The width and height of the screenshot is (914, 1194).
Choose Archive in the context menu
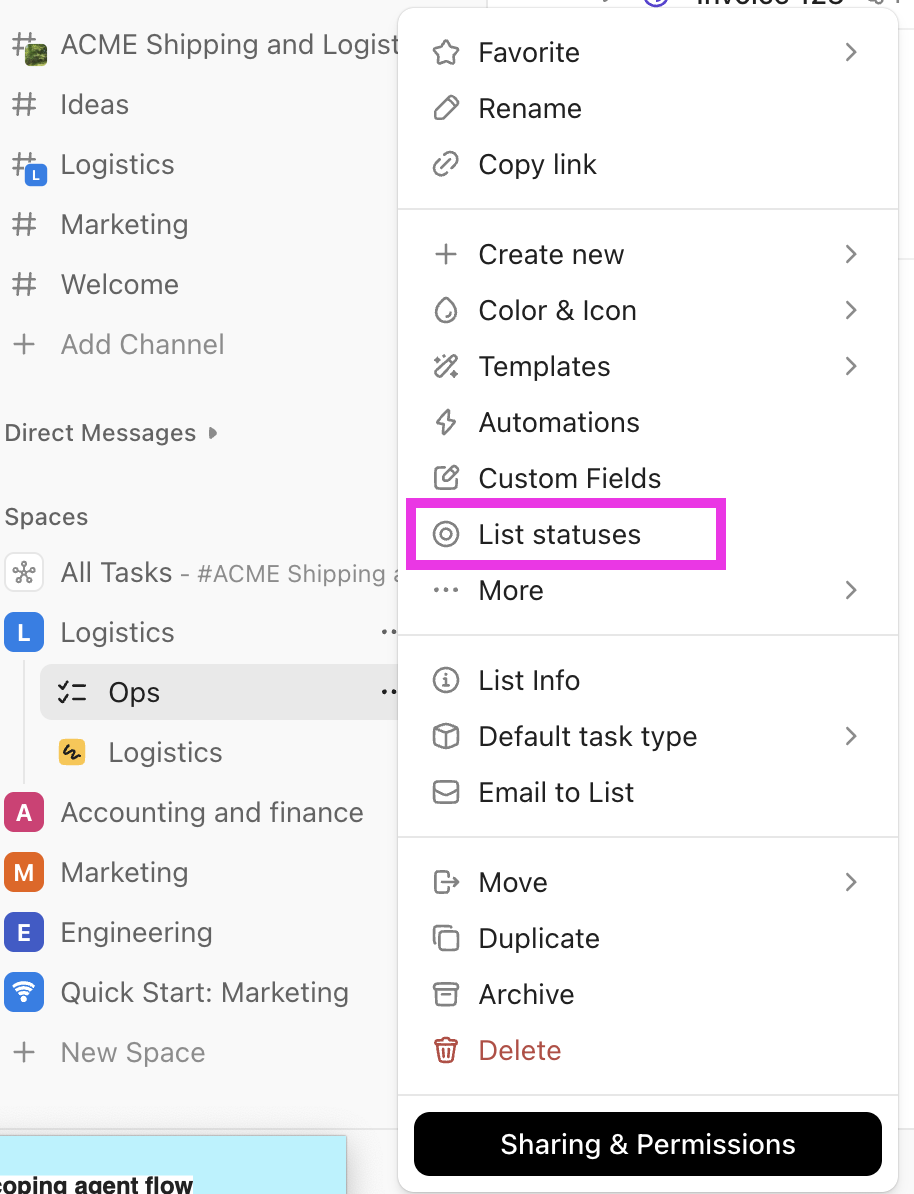[526, 994]
